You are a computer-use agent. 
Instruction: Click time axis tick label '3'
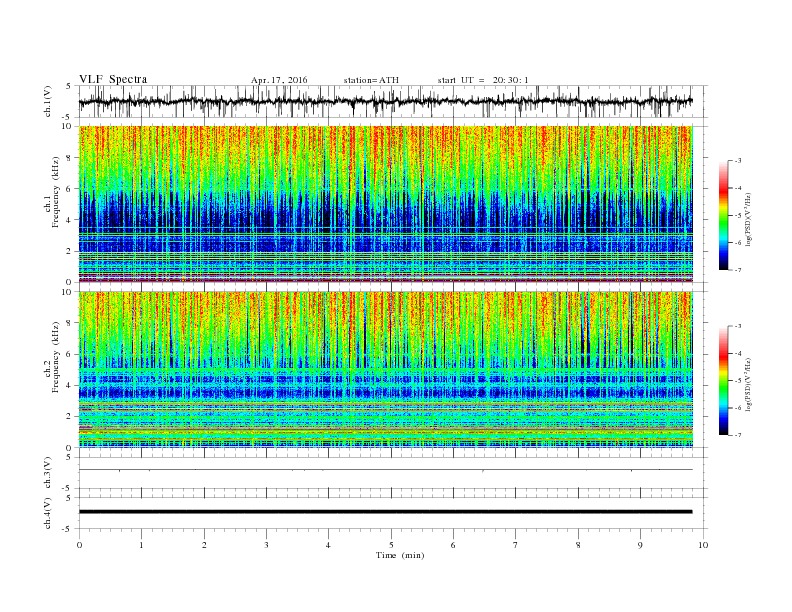click(266, 545)
